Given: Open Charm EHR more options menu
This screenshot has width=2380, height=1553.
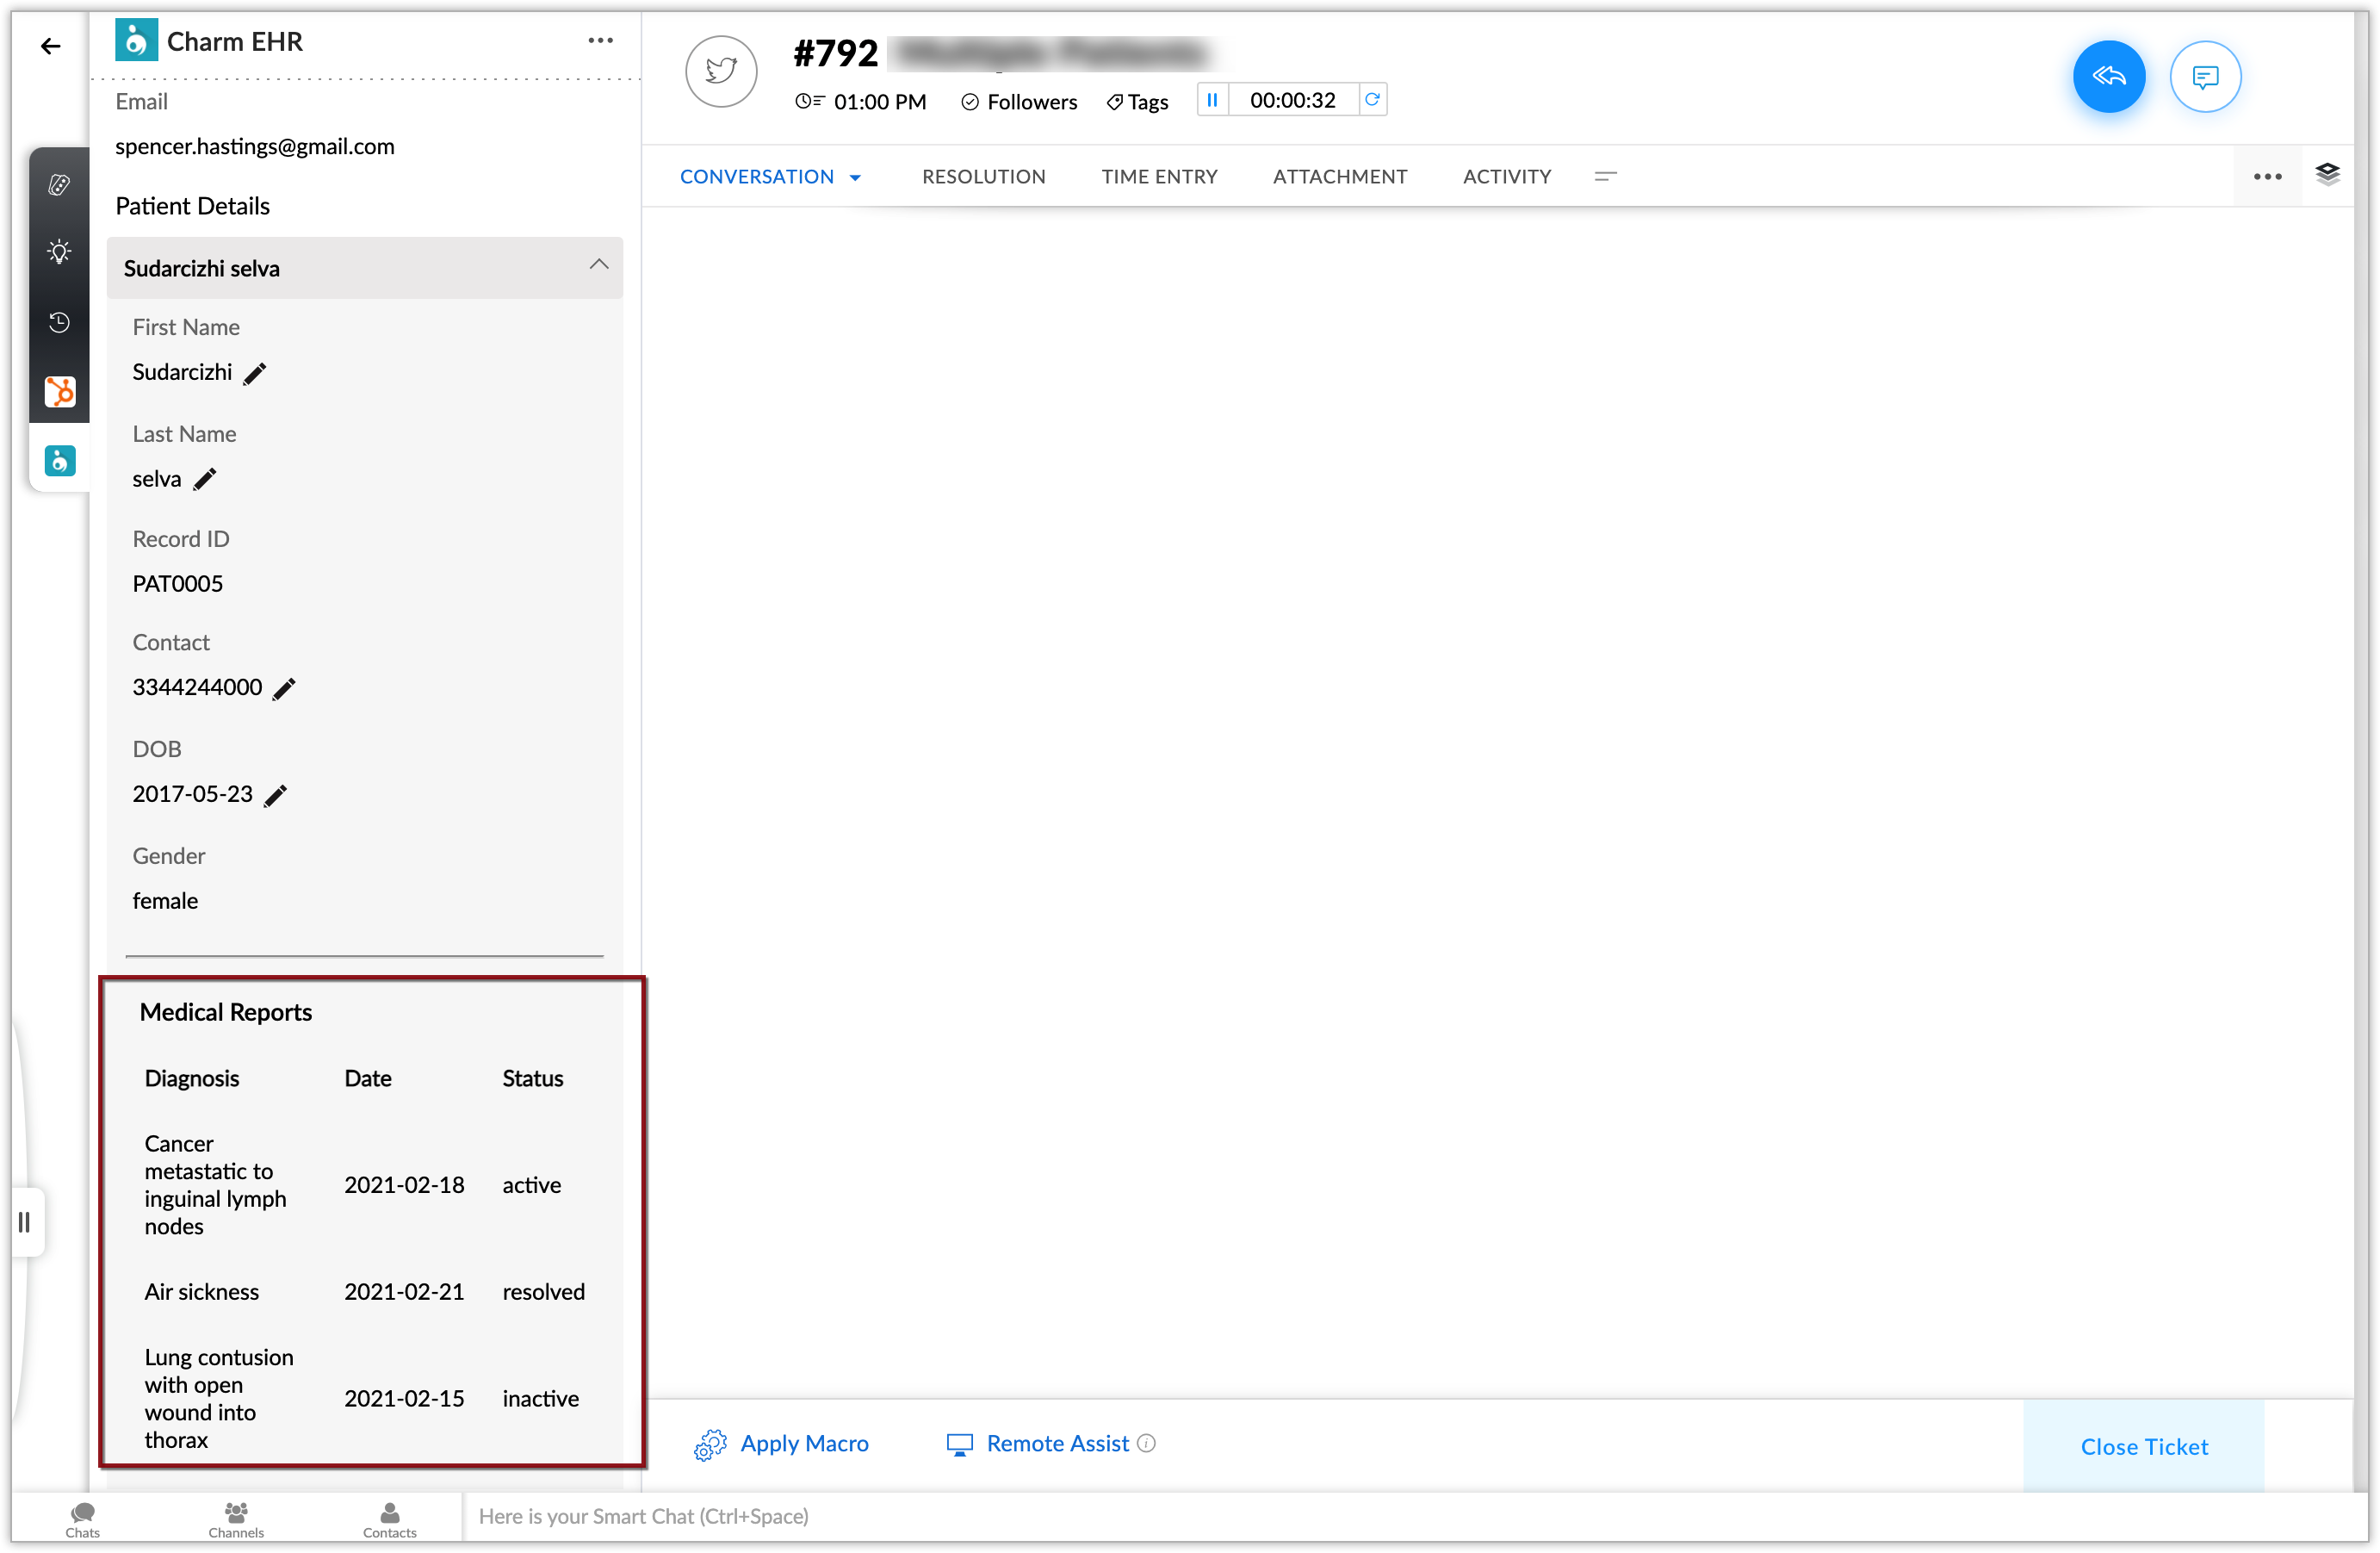Looking at the screenshot, I should (x=600, y=41).
